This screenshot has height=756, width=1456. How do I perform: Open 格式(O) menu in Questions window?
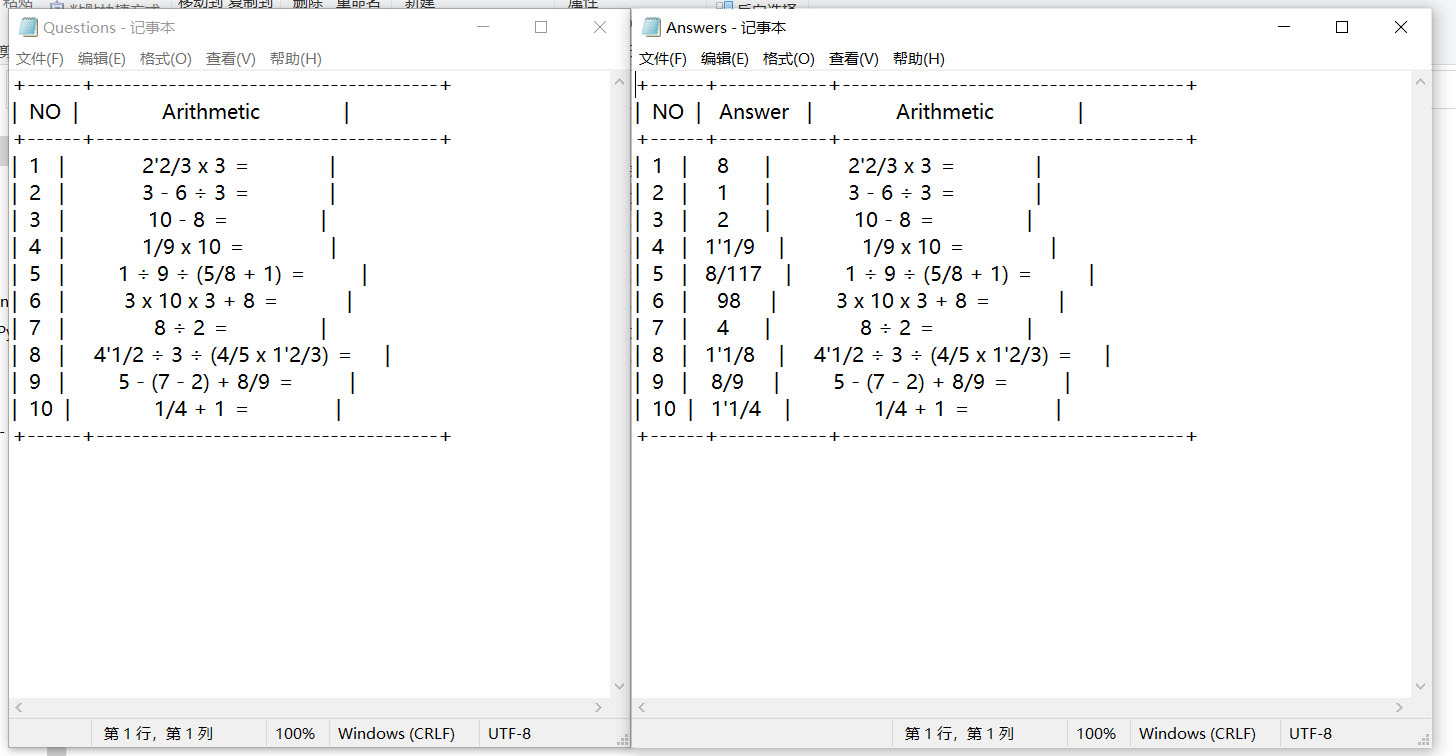[166, 59]
